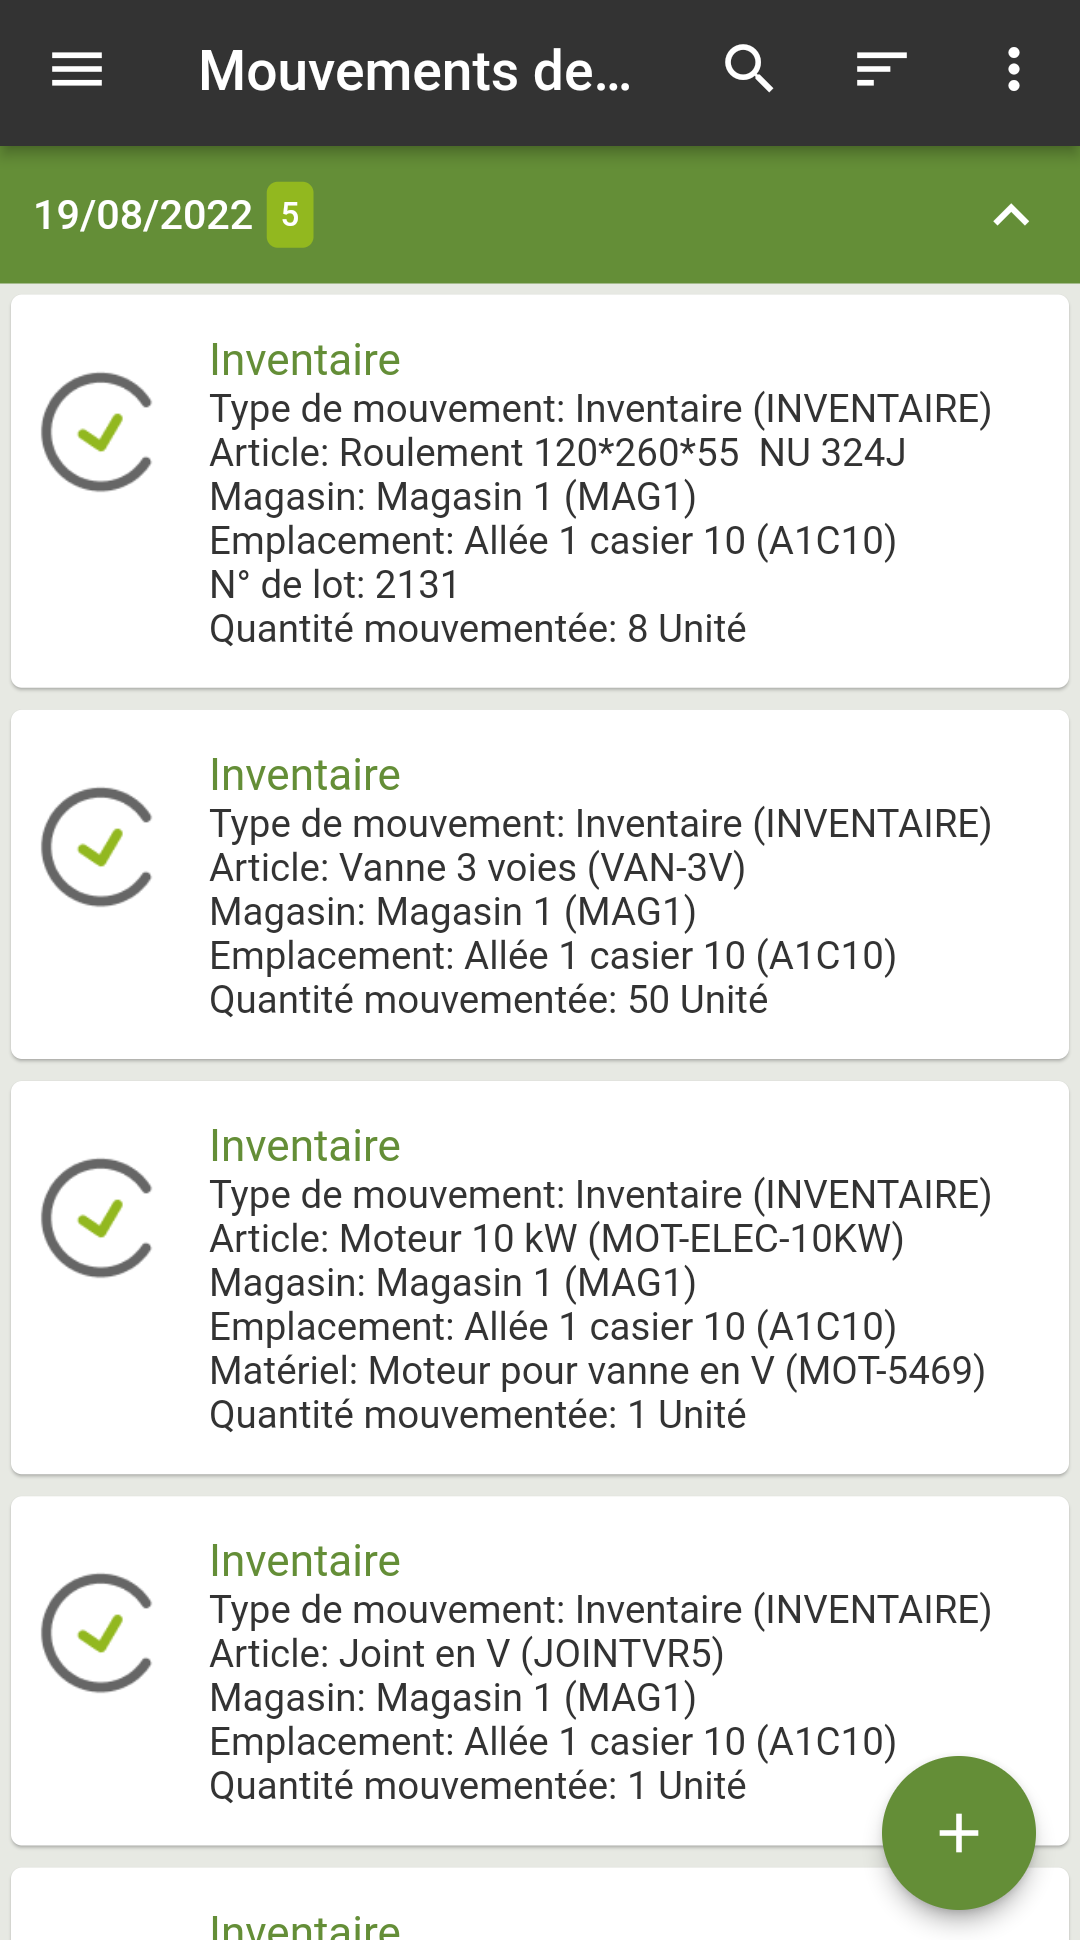This screenshot has height=1940, width=1080.
Task: Select Inventaire title of Moteur entry
Action: 305,1146
